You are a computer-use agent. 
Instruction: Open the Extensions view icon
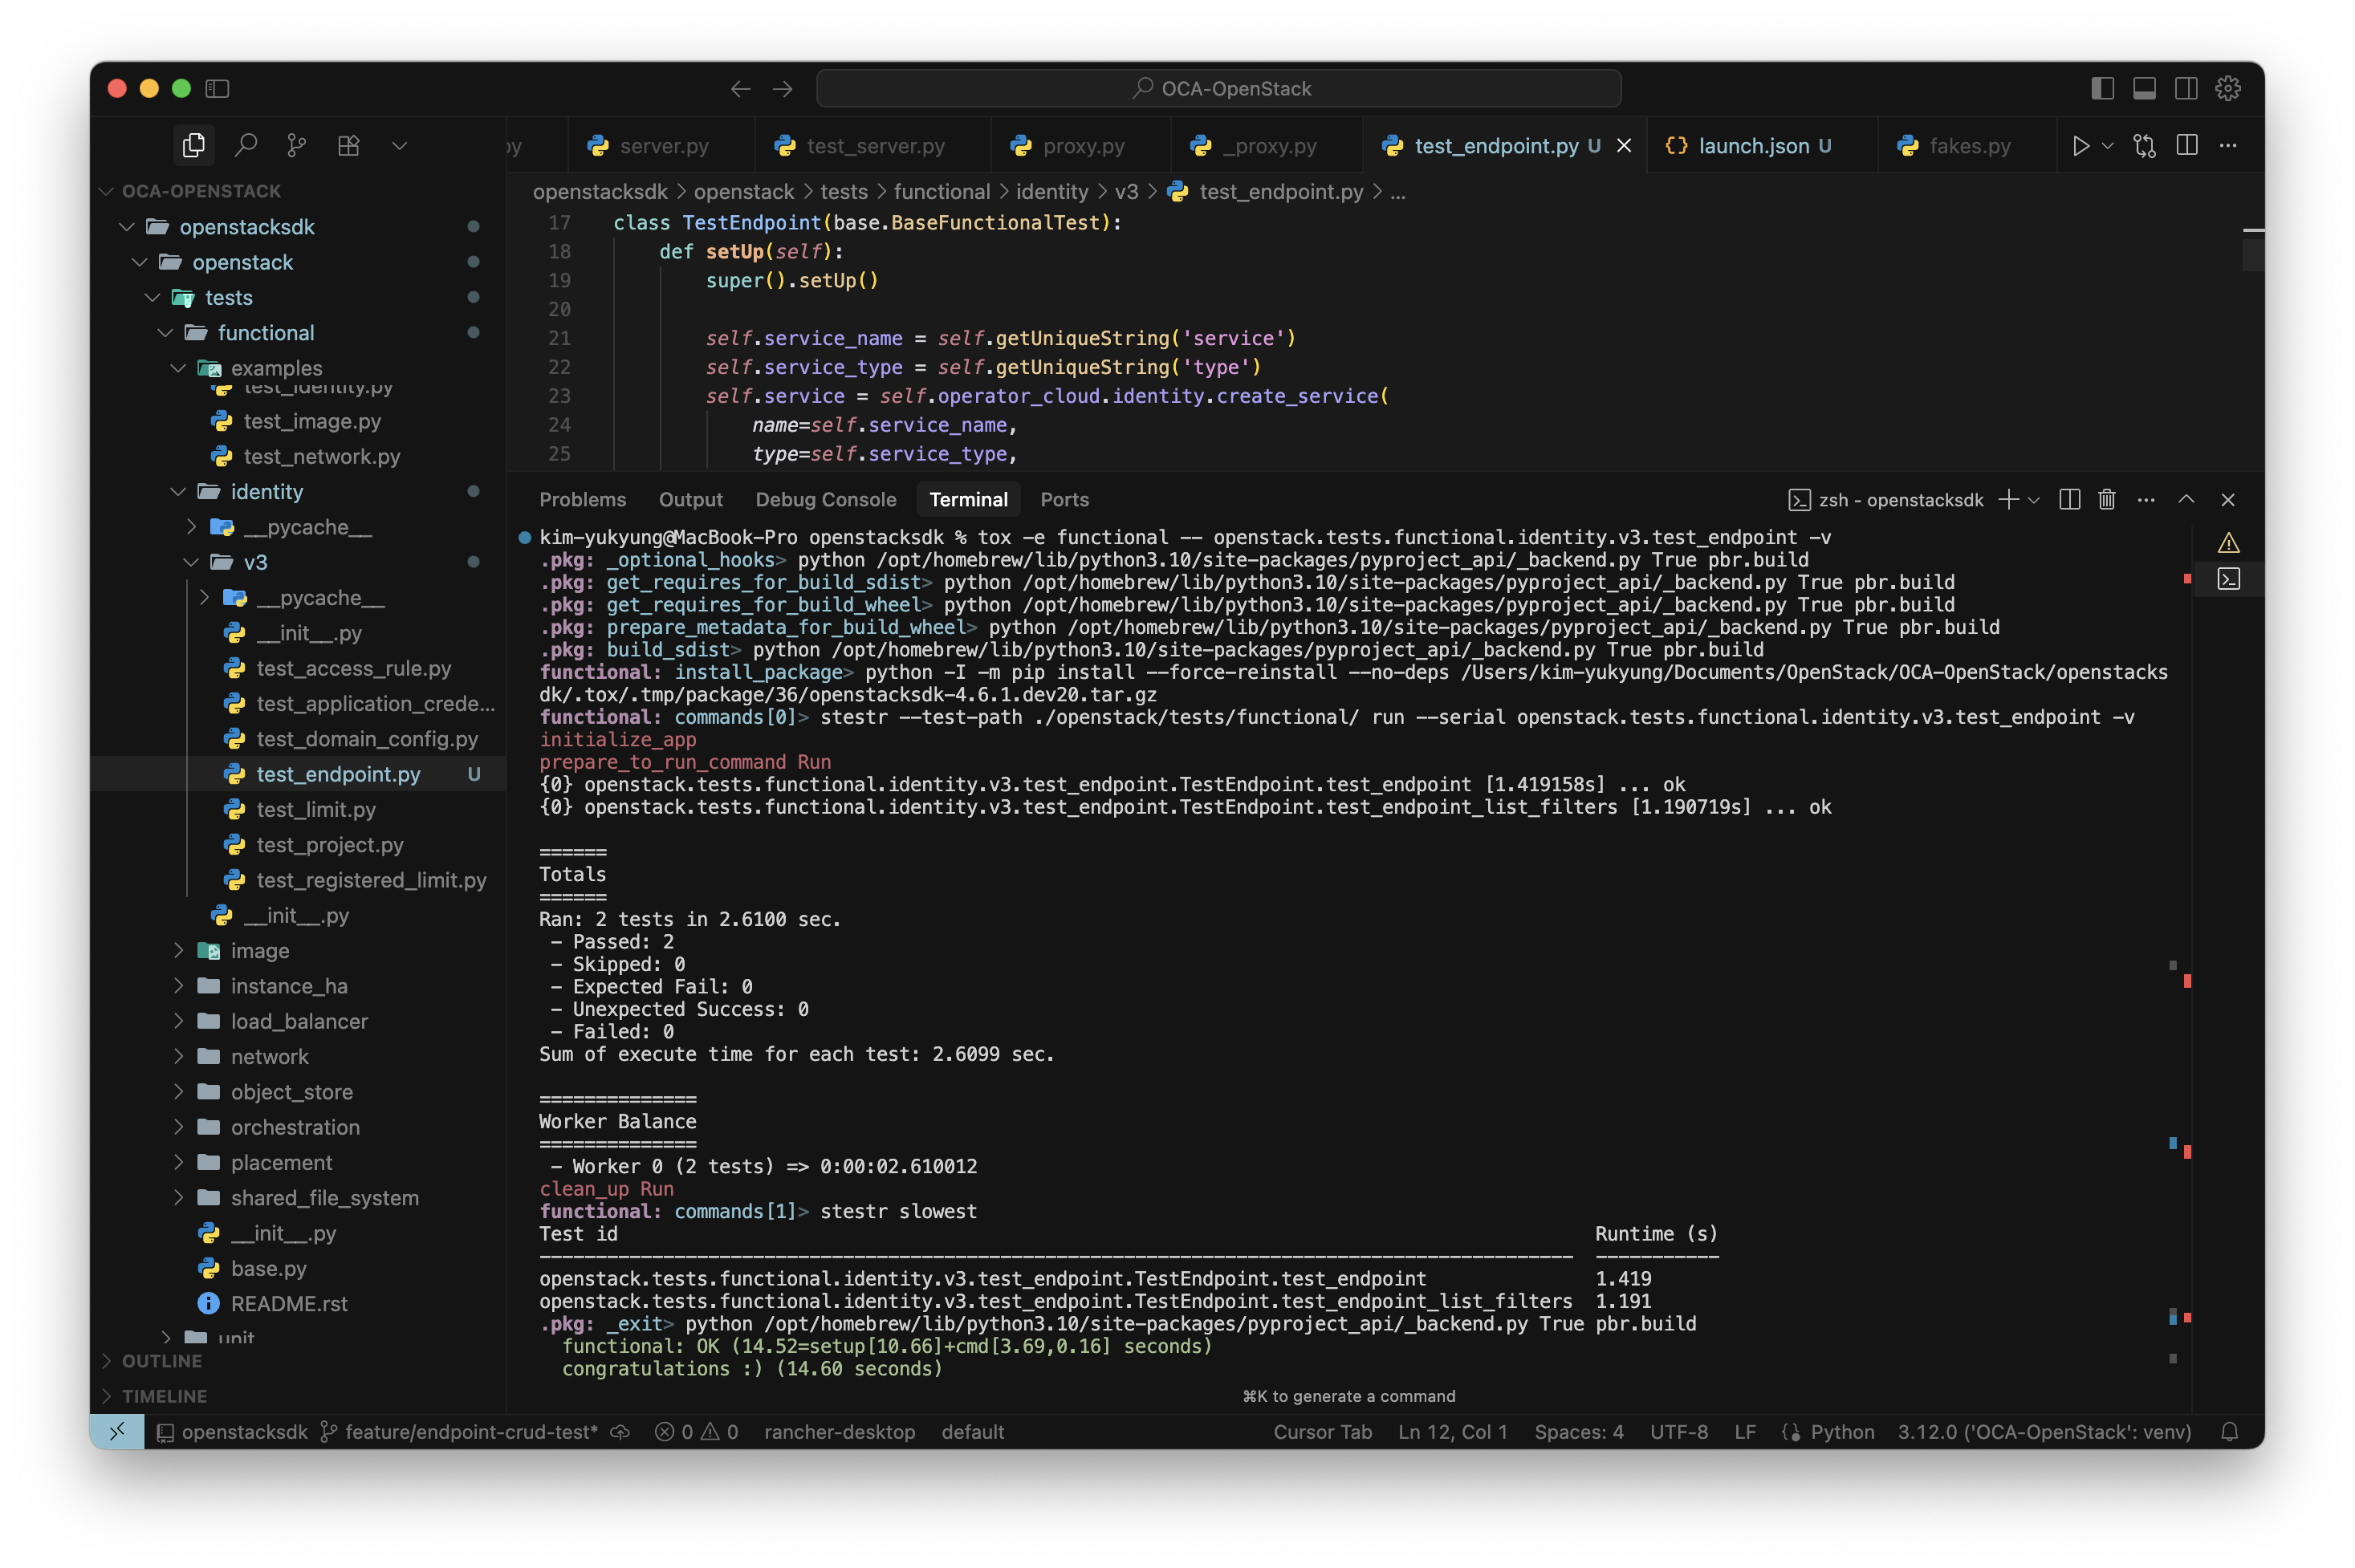[348, 145]
